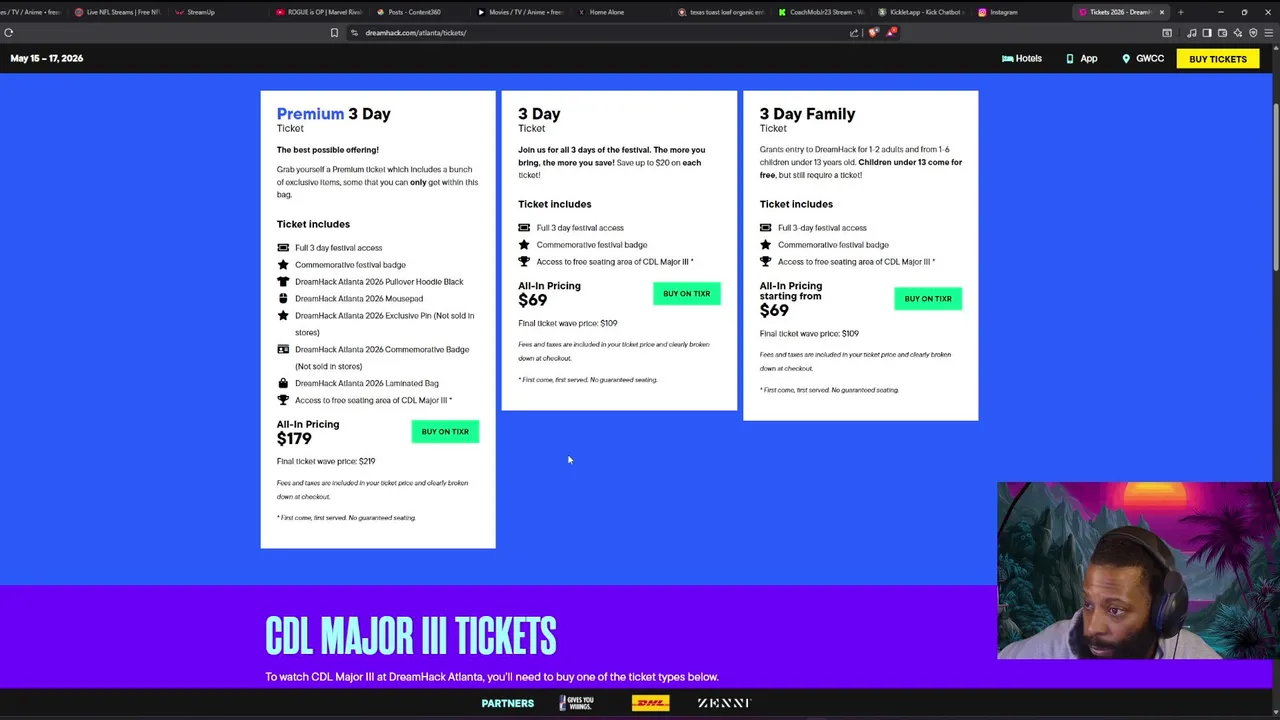
Task: Open the site information icon in address bar
Action: [x=354, y=32]
